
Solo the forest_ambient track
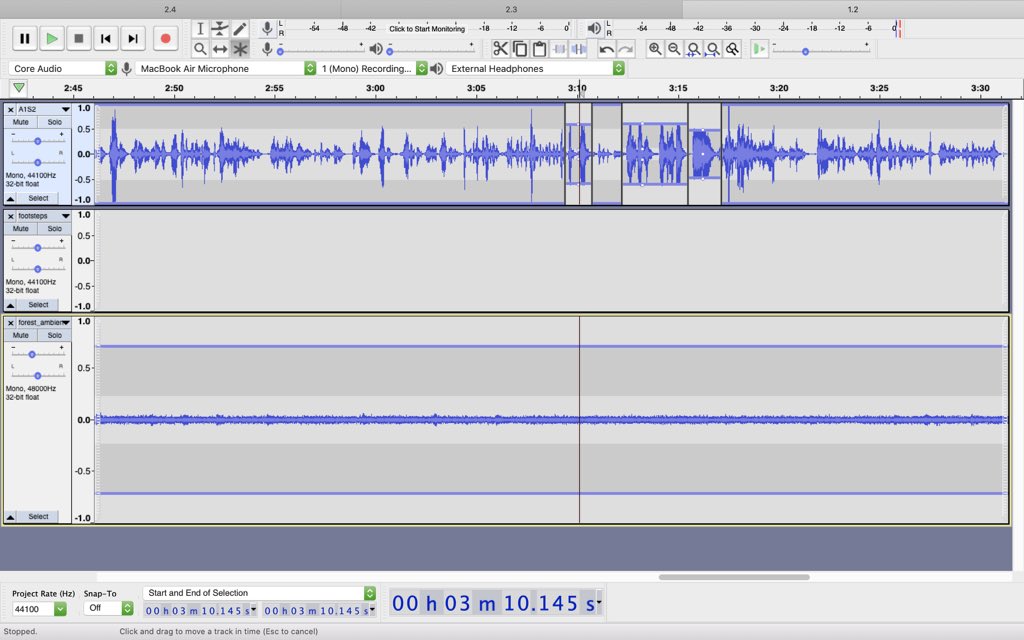(x=54, y=335)
